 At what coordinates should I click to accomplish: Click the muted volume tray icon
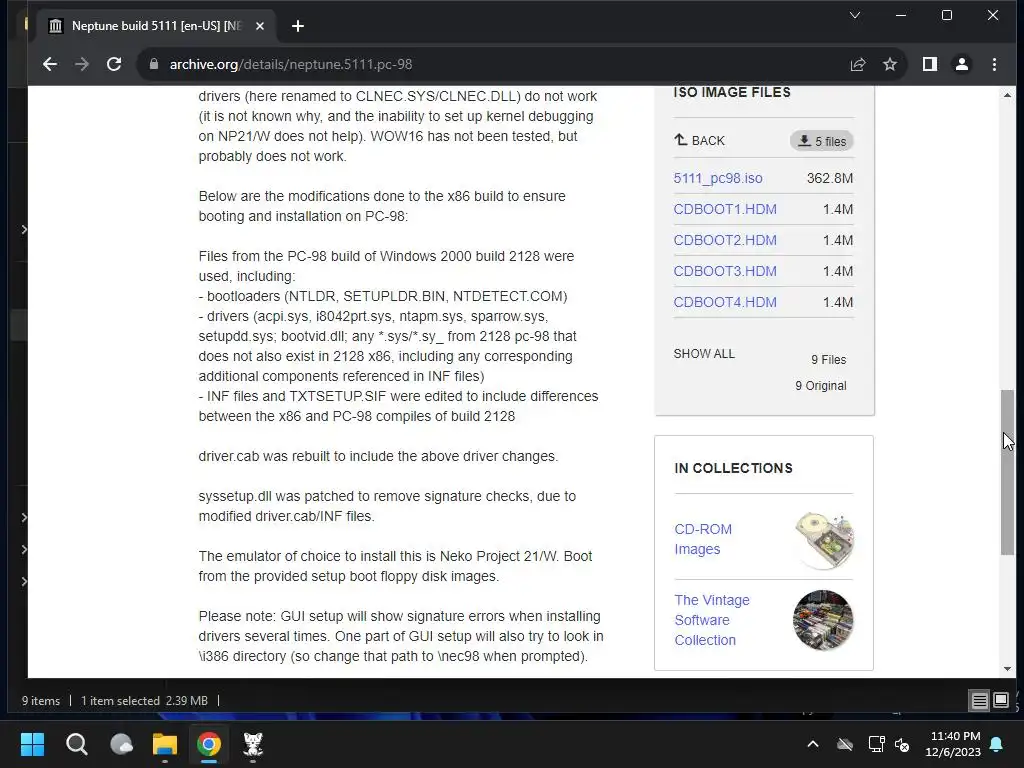point(903,744)
